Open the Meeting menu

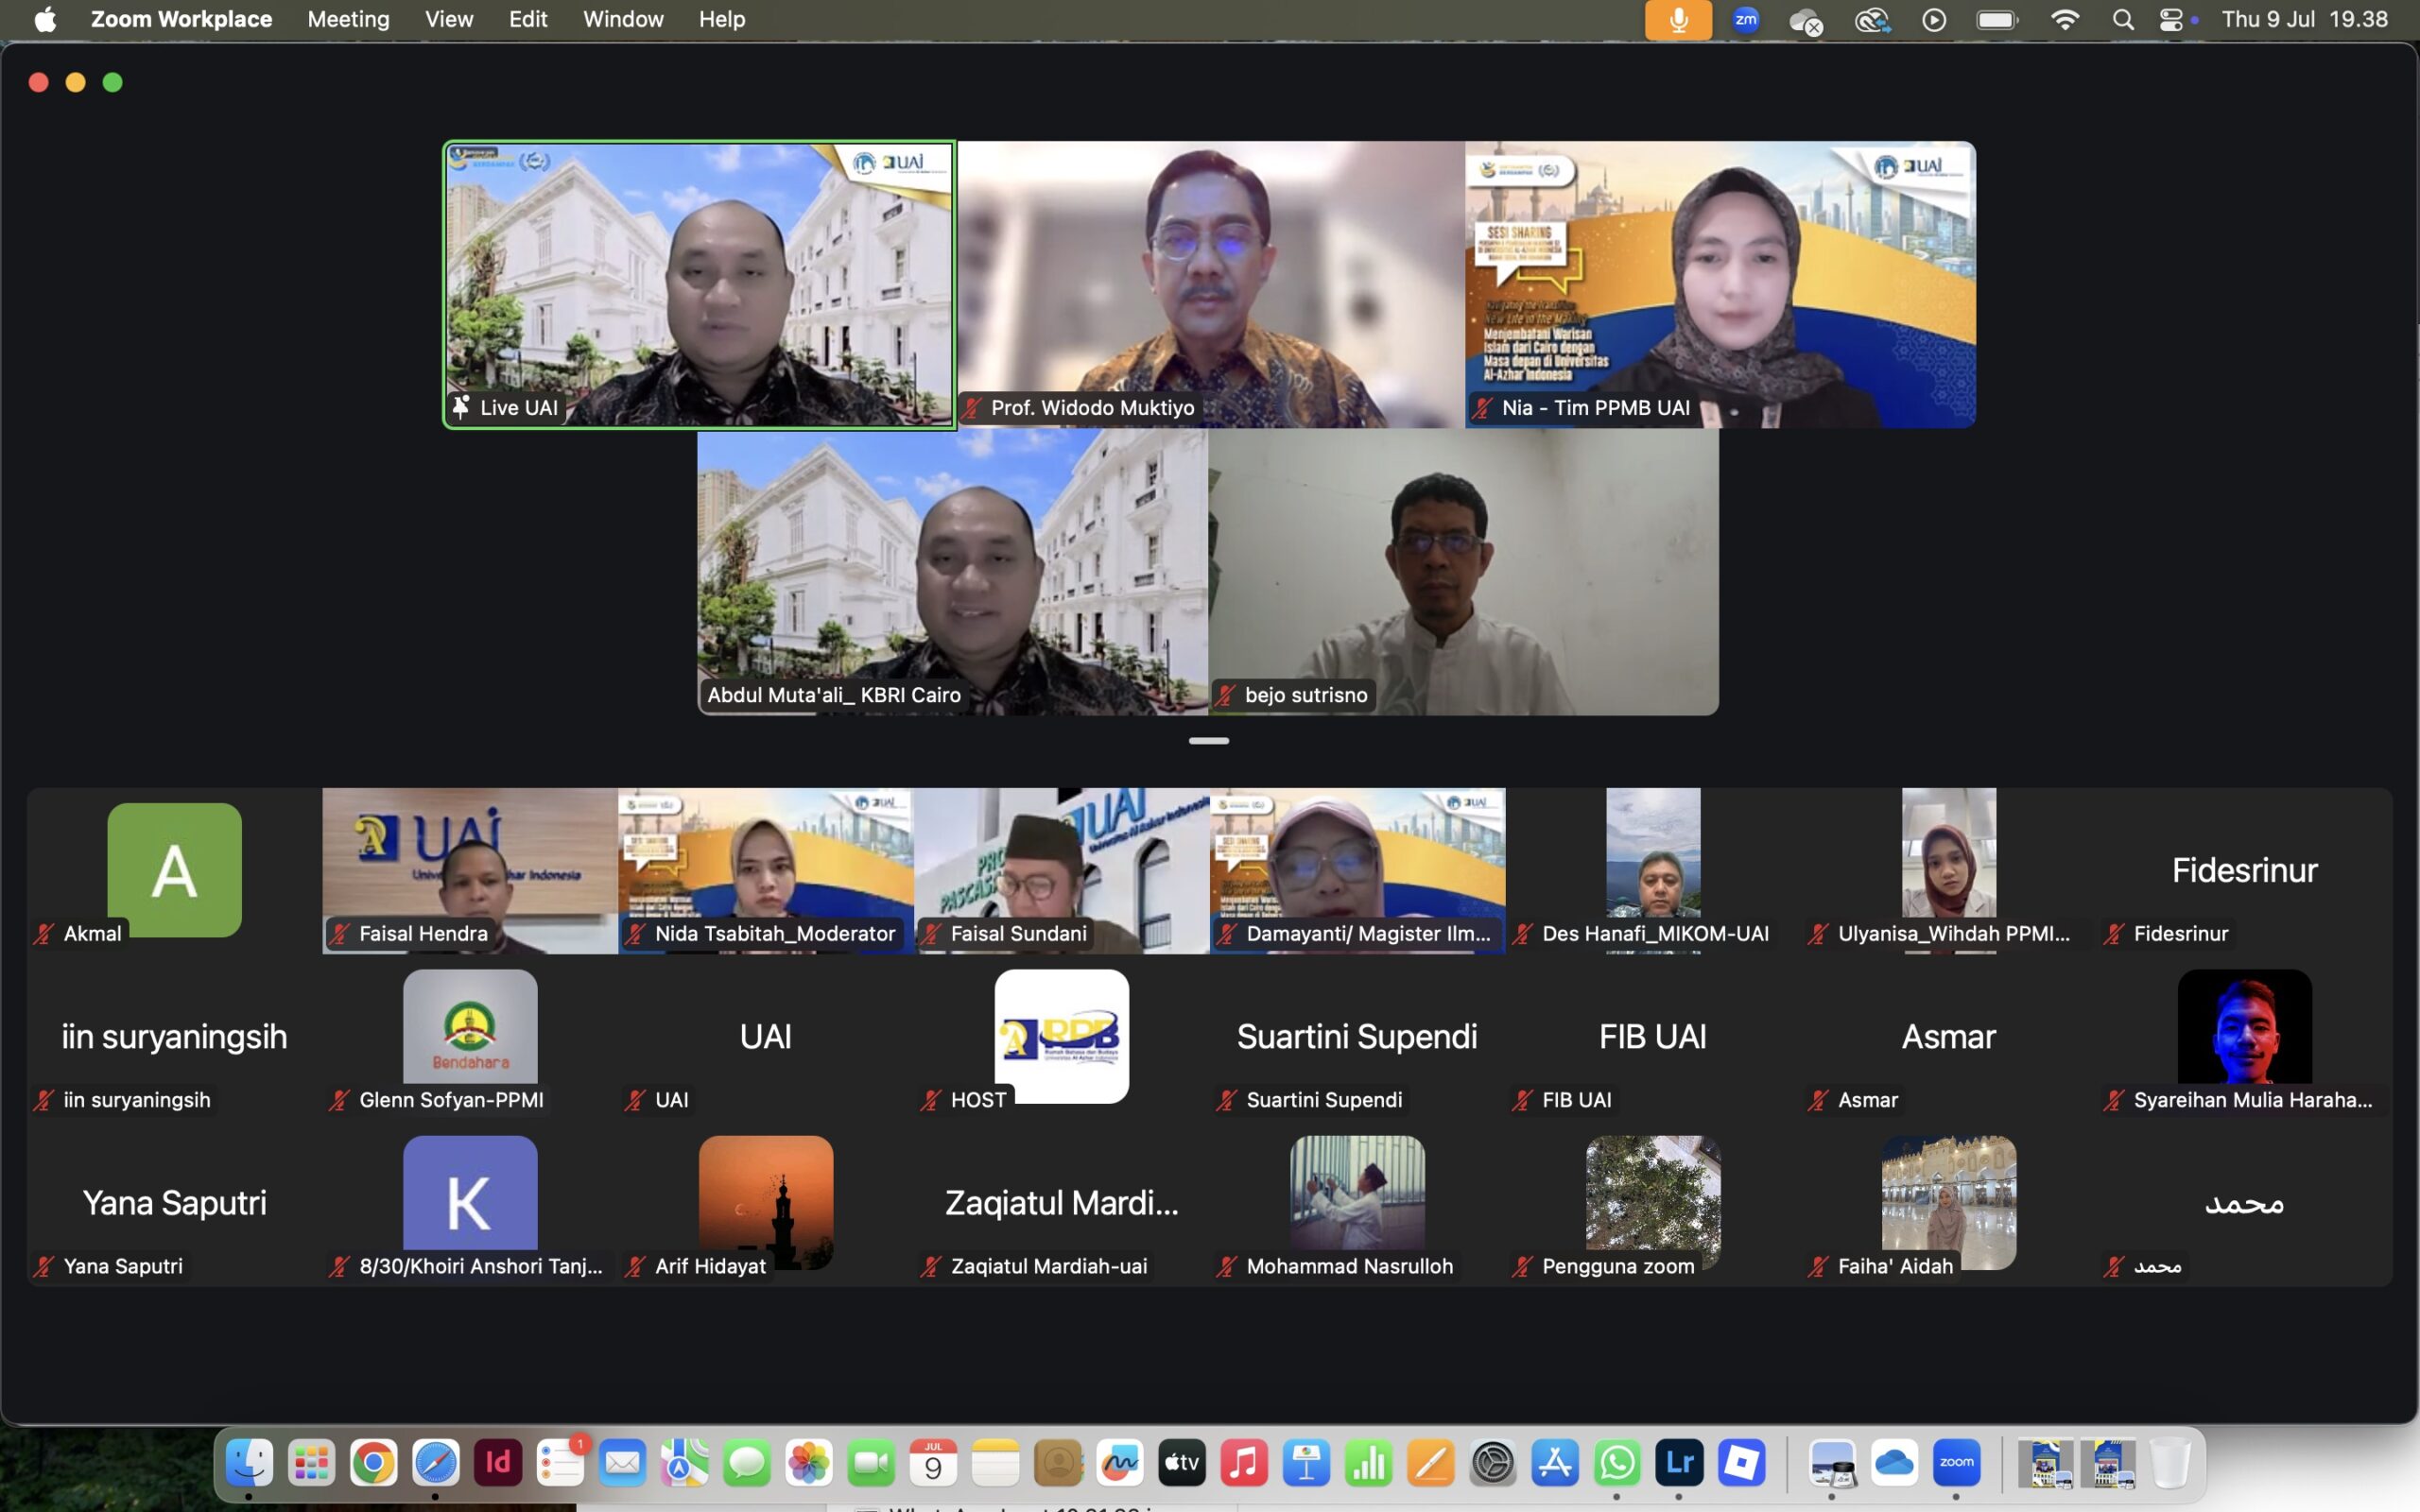348,19
